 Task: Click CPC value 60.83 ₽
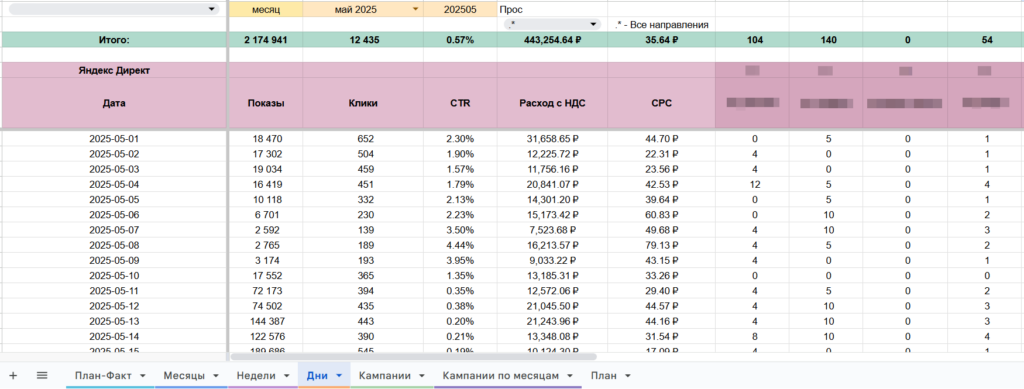pos(662,215)
